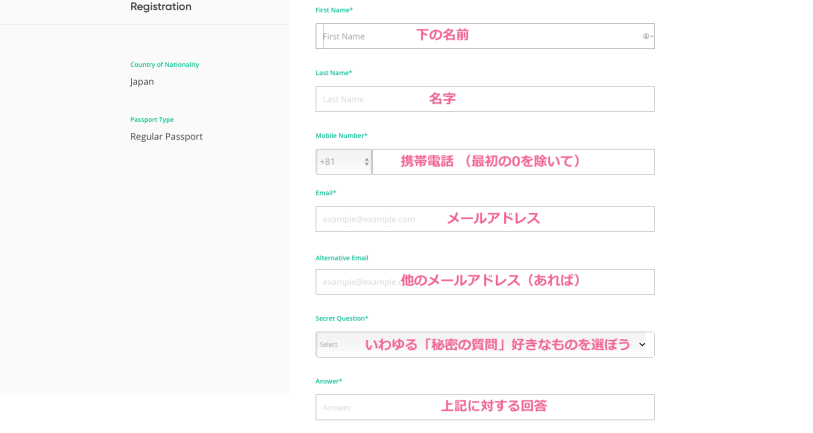Click into the Alternative Email field
Image resolution: width=813 pixels, height=433 pixels.
tap(485, 282)
